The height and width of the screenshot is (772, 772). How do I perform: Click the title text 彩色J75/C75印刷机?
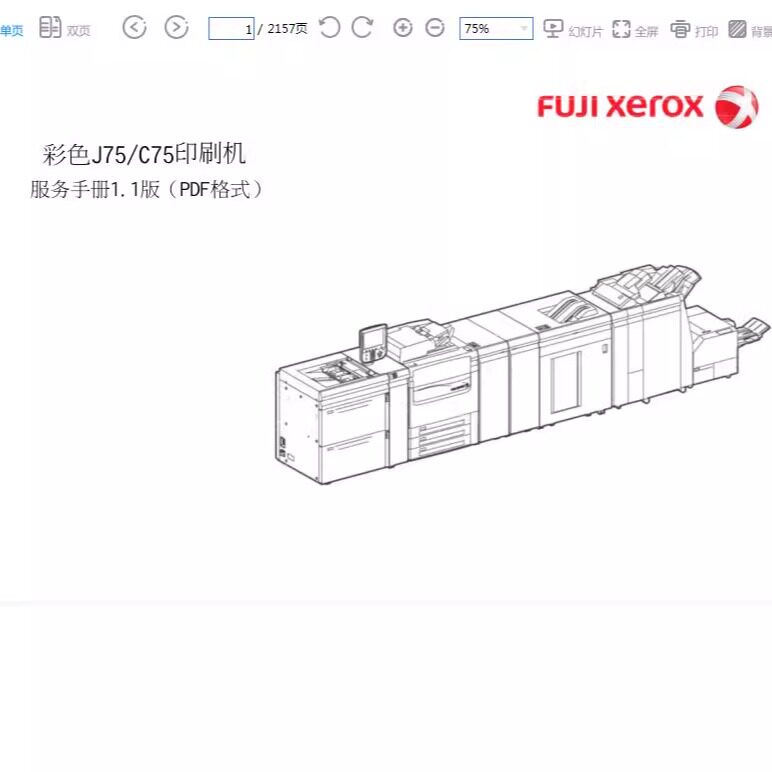[x=144, y=154]
